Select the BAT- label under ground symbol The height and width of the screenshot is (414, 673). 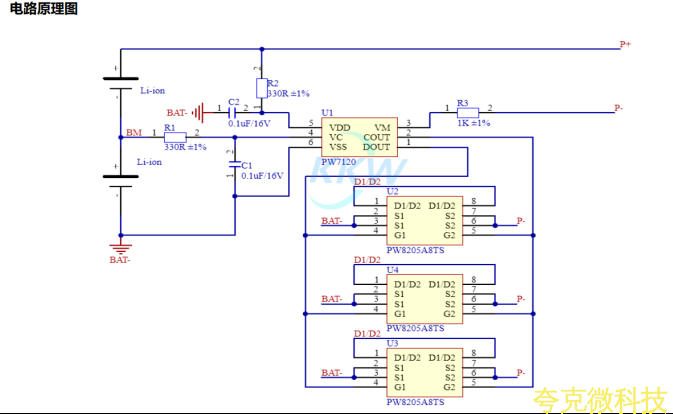120,260
